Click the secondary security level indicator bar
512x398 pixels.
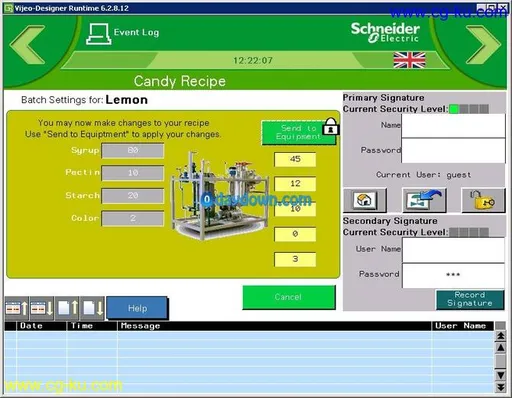pos(469,232)
